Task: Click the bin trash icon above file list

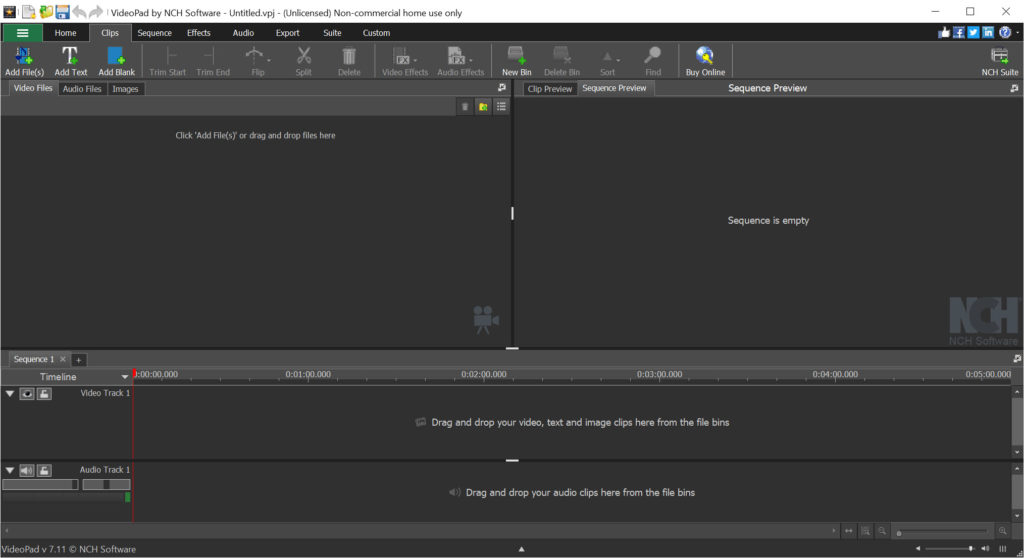Action: pos(464,107)
